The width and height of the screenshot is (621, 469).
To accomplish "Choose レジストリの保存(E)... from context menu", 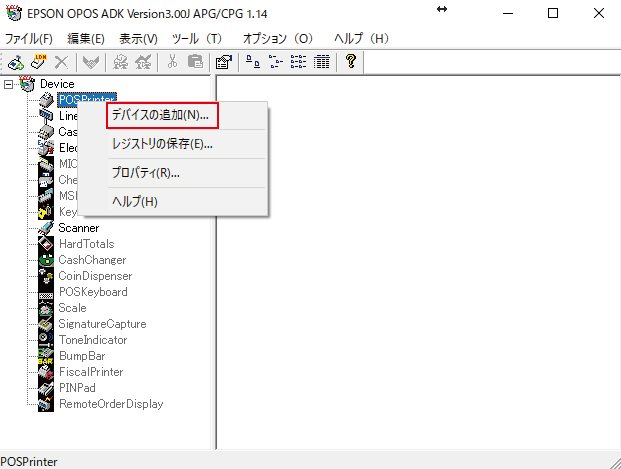I will point(162,144).
